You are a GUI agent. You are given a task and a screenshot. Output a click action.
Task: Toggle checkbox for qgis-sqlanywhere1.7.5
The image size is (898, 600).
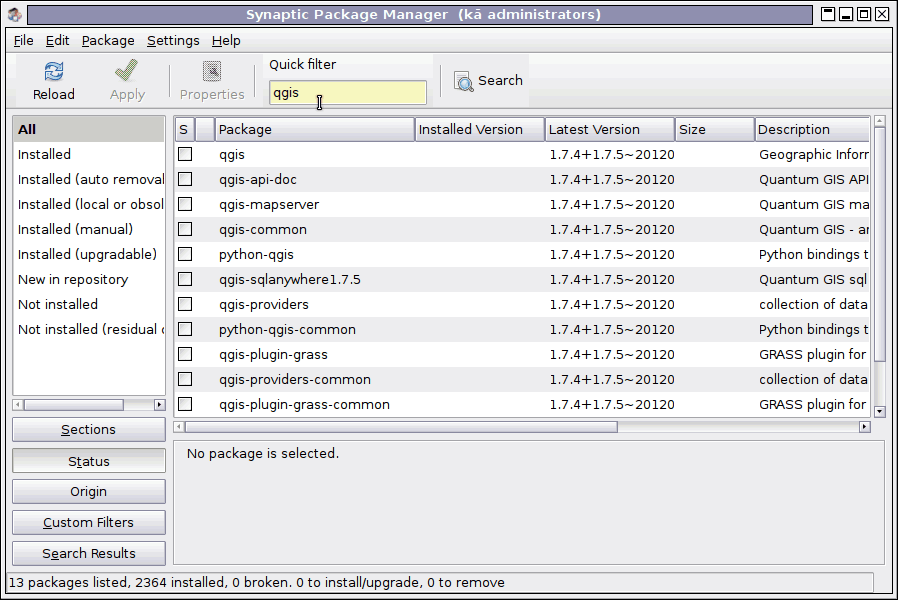pos(185,279)
